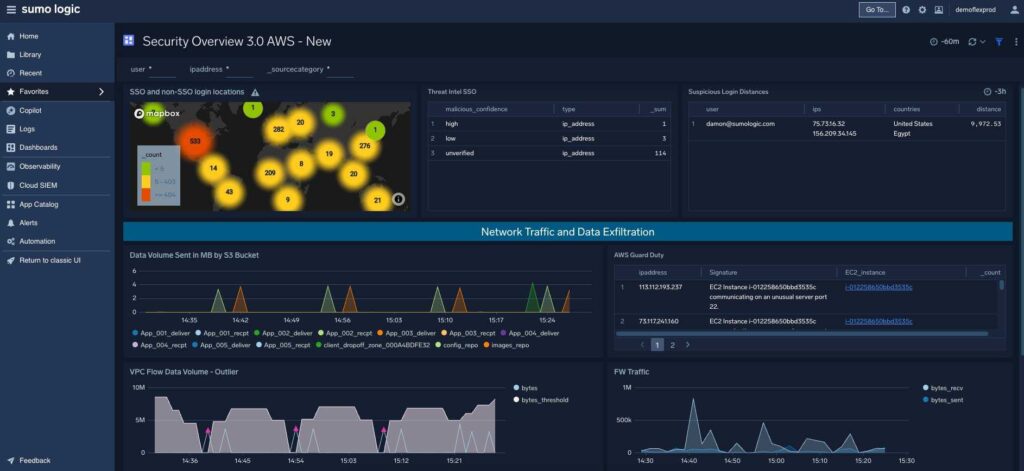Click the dashboard grid icon beside the title

pyautogui.click(x=129, y=41)
